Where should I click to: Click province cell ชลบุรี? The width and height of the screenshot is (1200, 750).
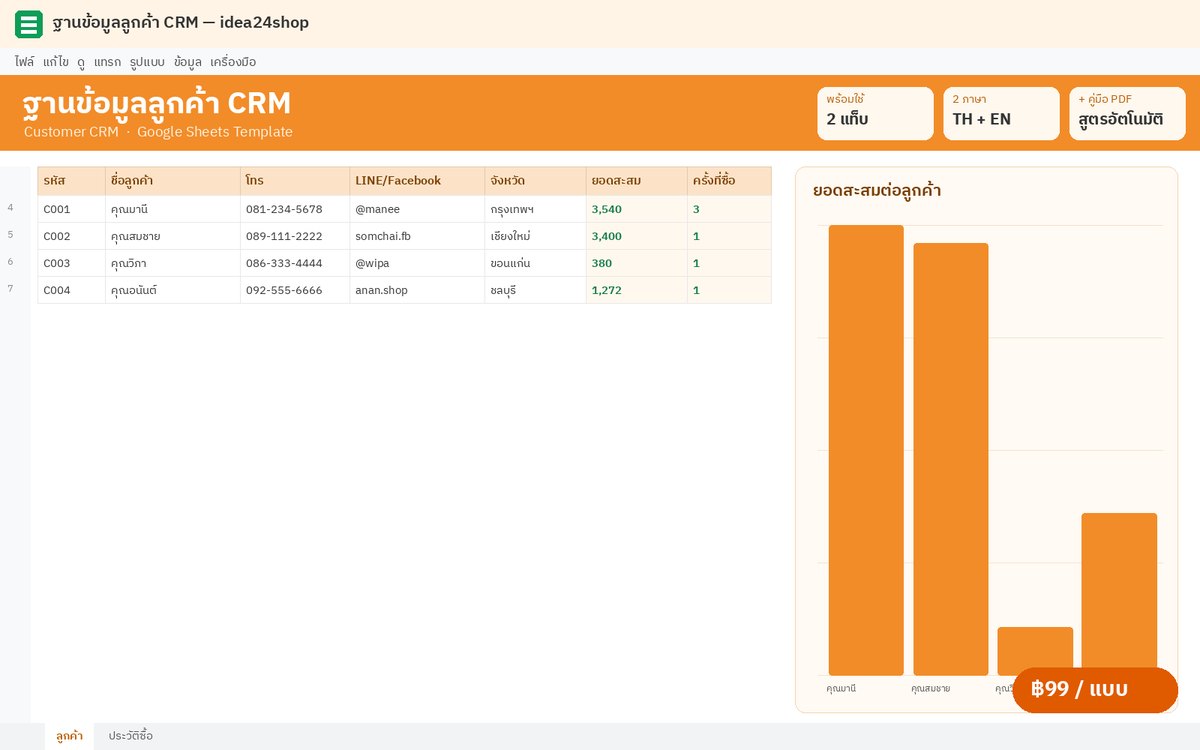point(535,290)
